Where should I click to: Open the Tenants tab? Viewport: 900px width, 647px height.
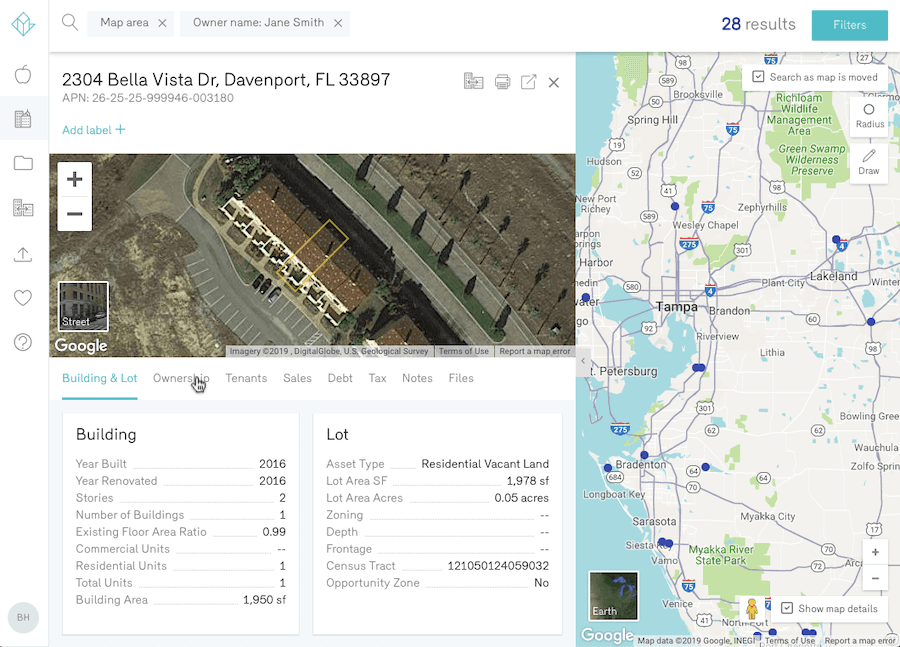[246, 378]
